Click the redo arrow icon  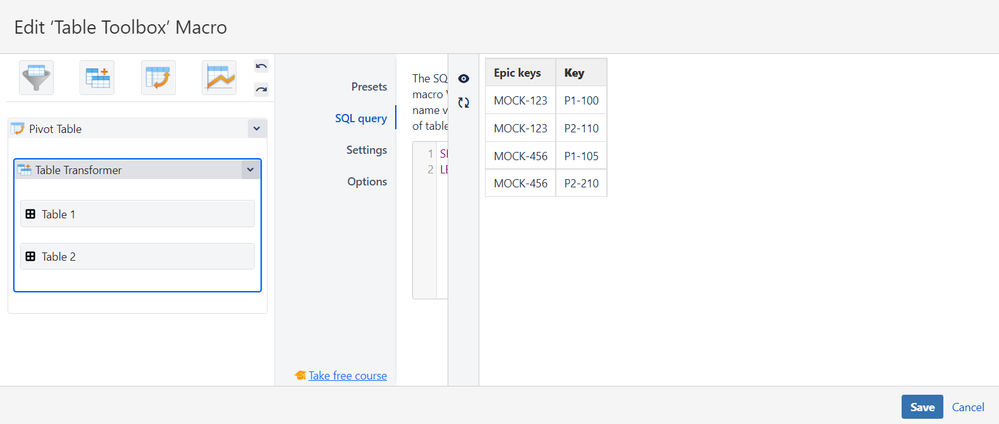pyautogui.click(x=261, y=89)
